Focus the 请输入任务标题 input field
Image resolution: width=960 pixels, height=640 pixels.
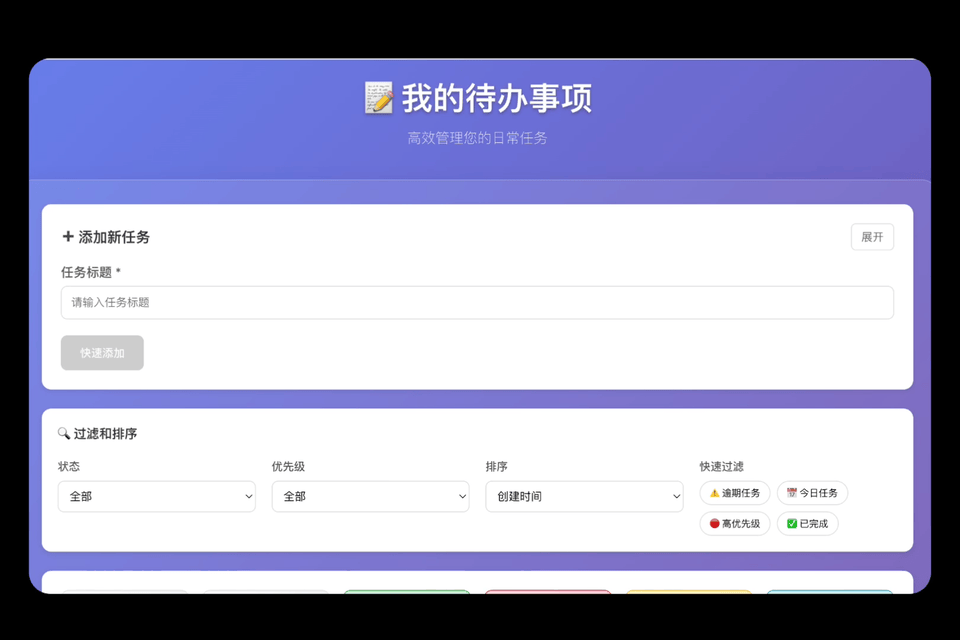(477, 302)
